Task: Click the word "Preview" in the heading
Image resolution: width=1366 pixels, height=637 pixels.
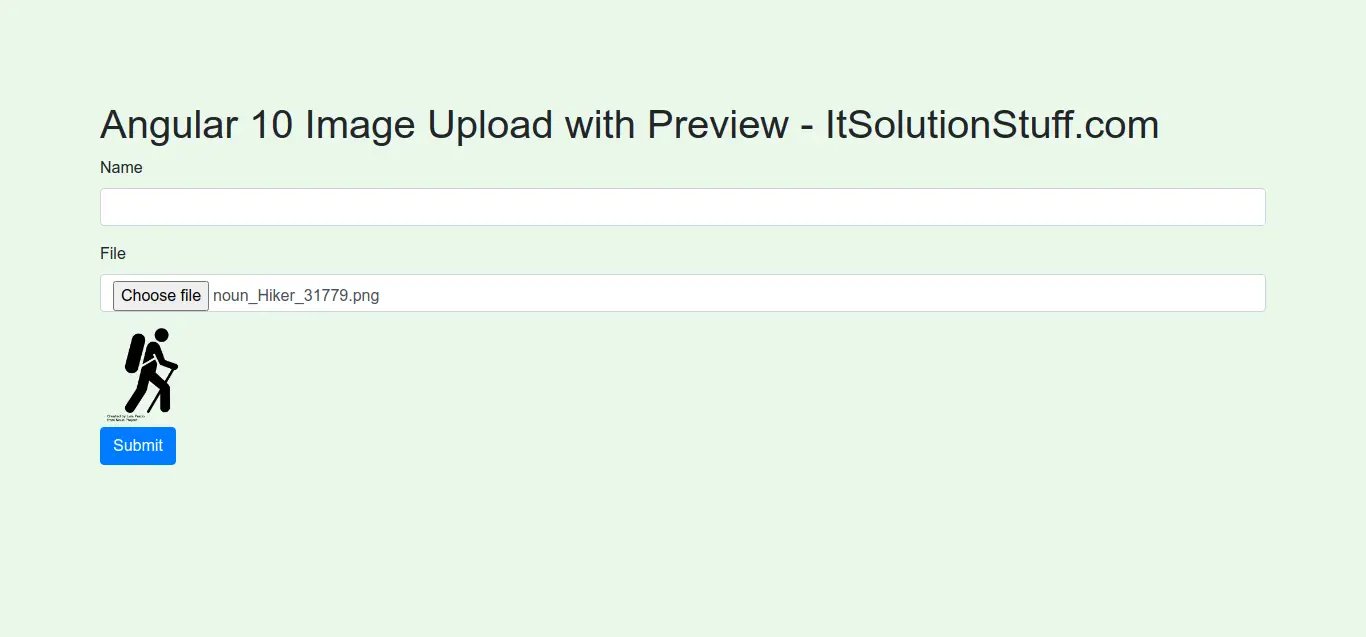Action: pos(717,126)
